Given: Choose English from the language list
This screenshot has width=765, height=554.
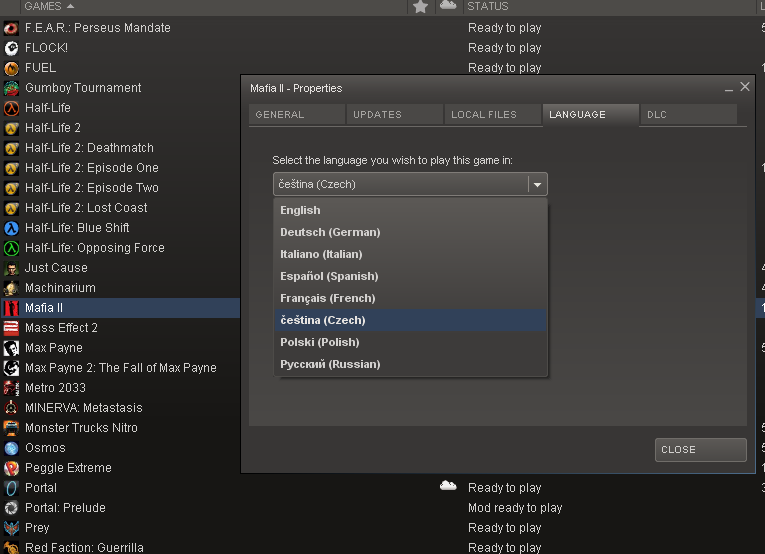Looking at the screenshot, I should pyautogui.click(x=300, y=210).
